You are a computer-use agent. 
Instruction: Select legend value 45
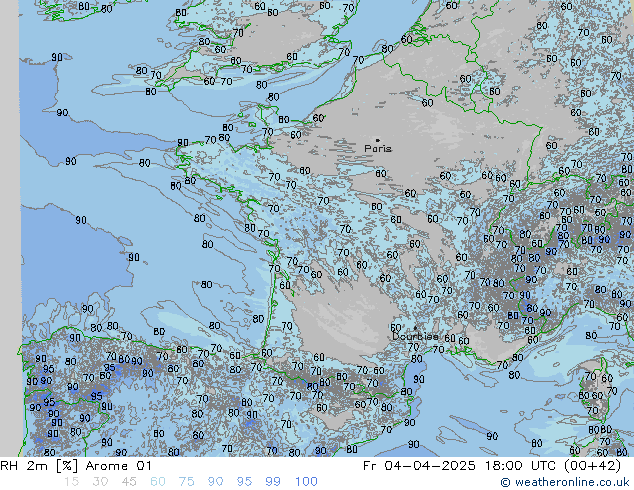[x=129, y=482]
